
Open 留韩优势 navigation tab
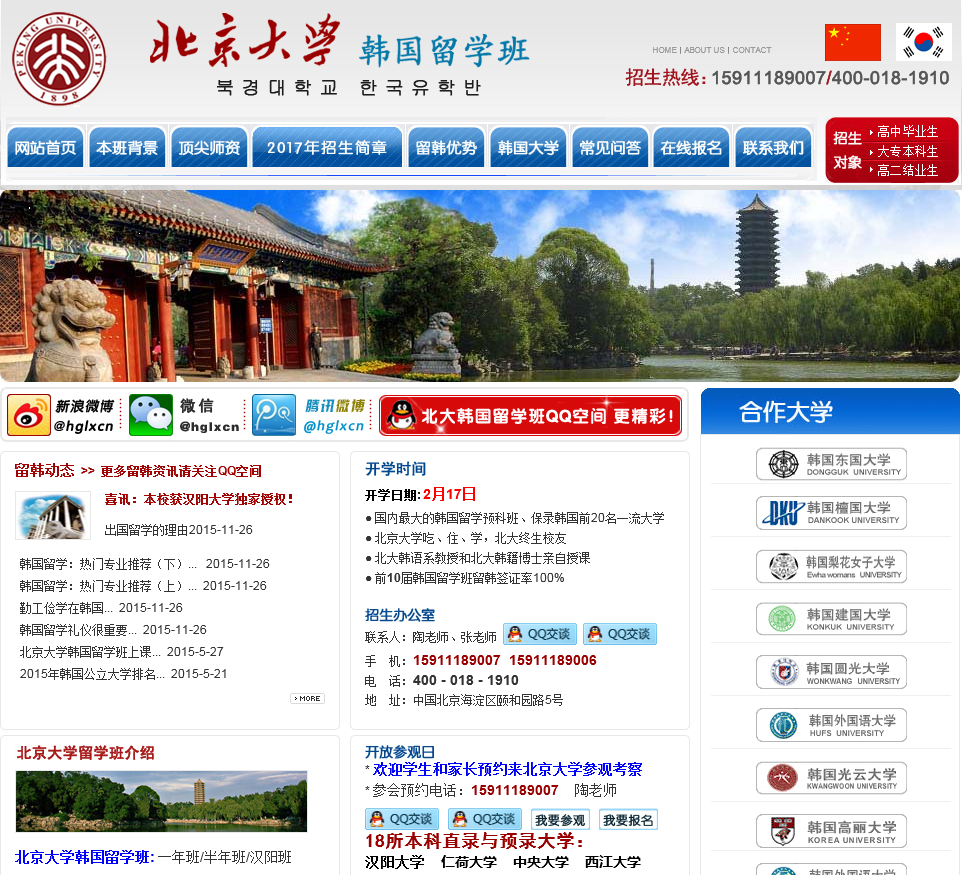pyautogui.click(x=446, y=147)
